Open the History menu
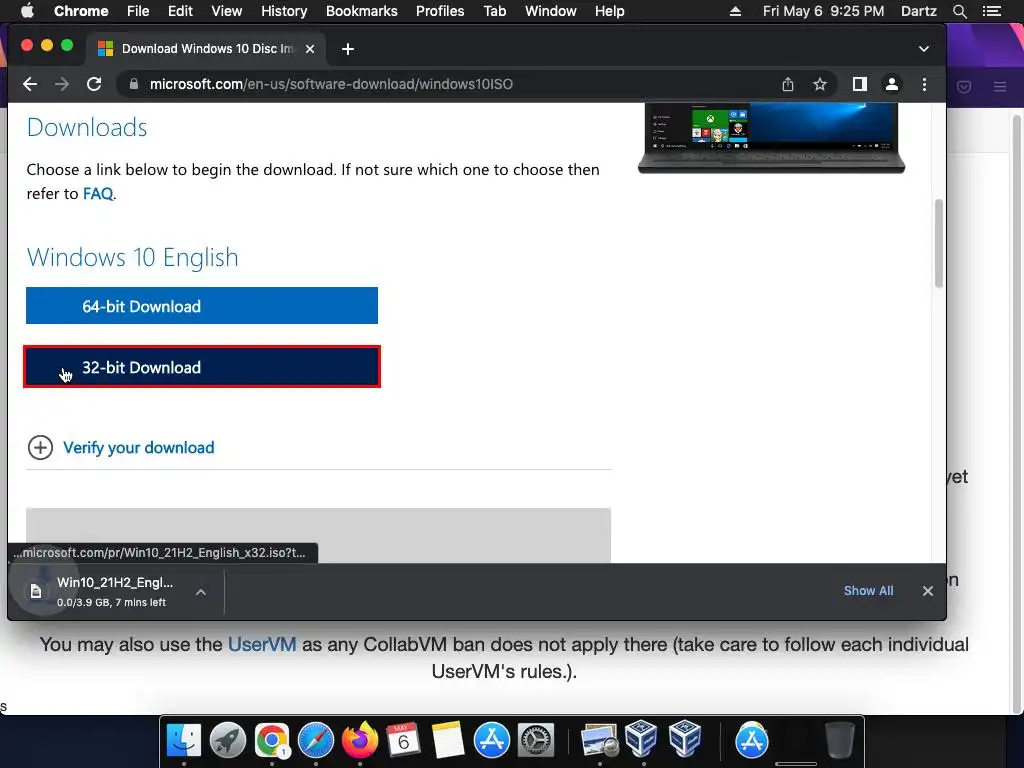Image resolution: width=1024 pixels, height=768 pixels. tap(284, 11)
